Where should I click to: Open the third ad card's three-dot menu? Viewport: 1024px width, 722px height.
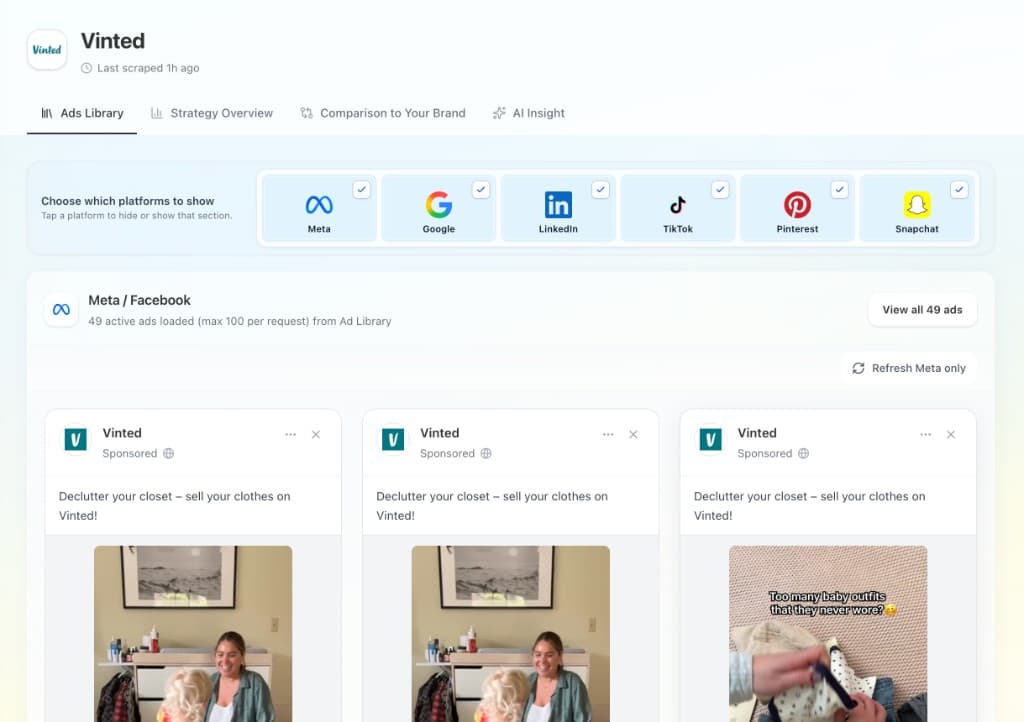(x=925, y=434)
